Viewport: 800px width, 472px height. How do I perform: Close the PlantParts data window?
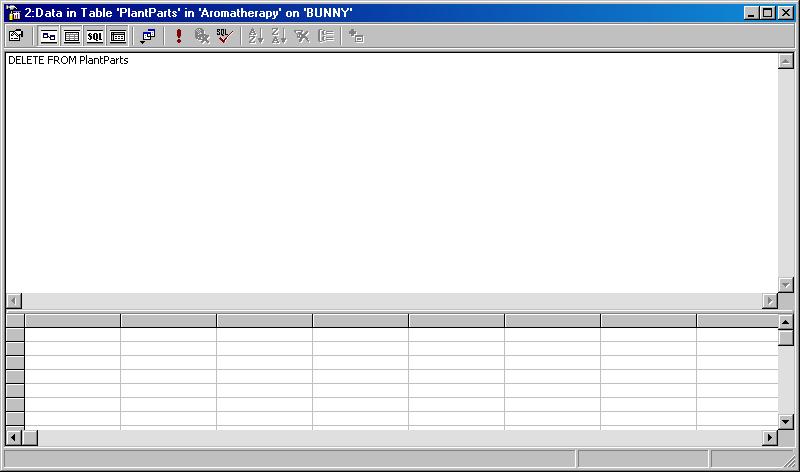(x=786, y=13)
